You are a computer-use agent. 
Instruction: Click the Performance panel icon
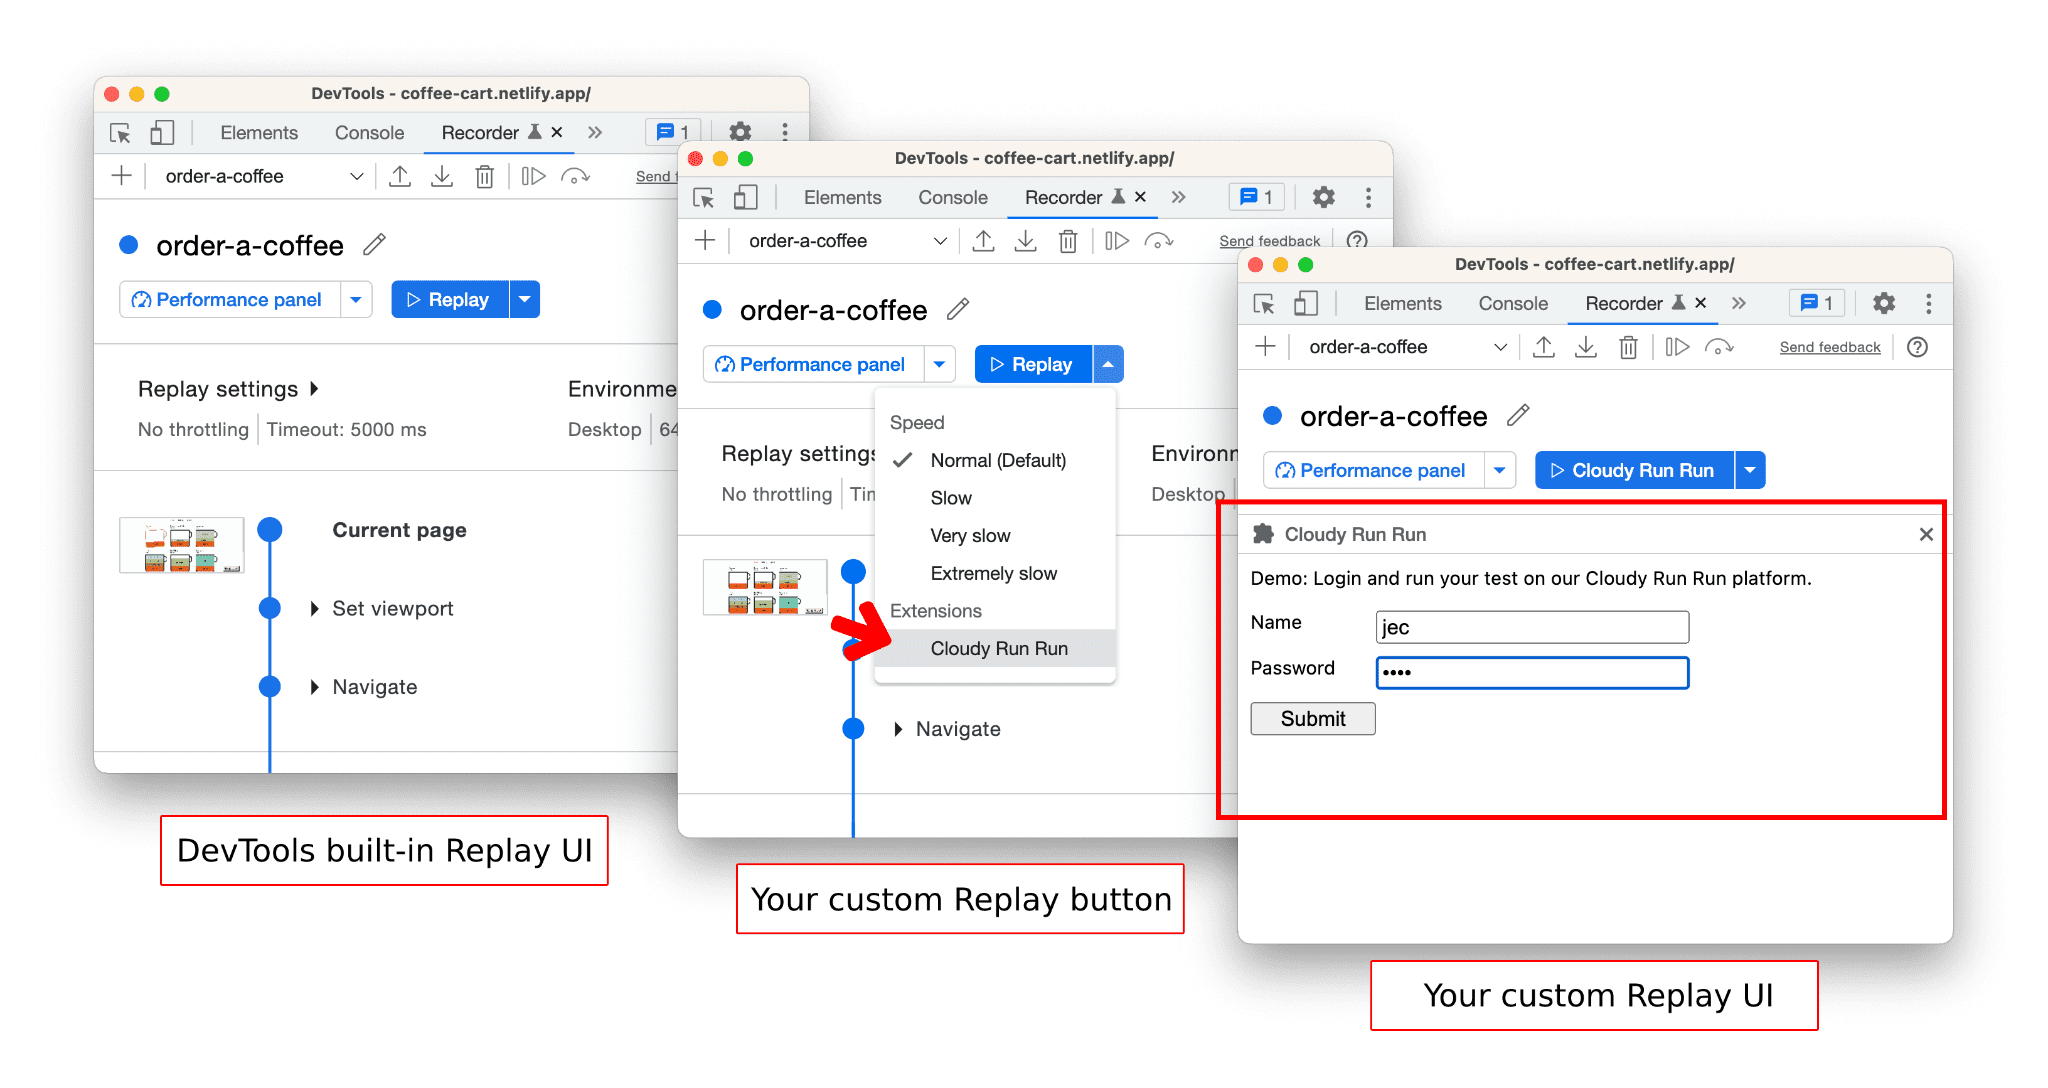tap(131, 298)
